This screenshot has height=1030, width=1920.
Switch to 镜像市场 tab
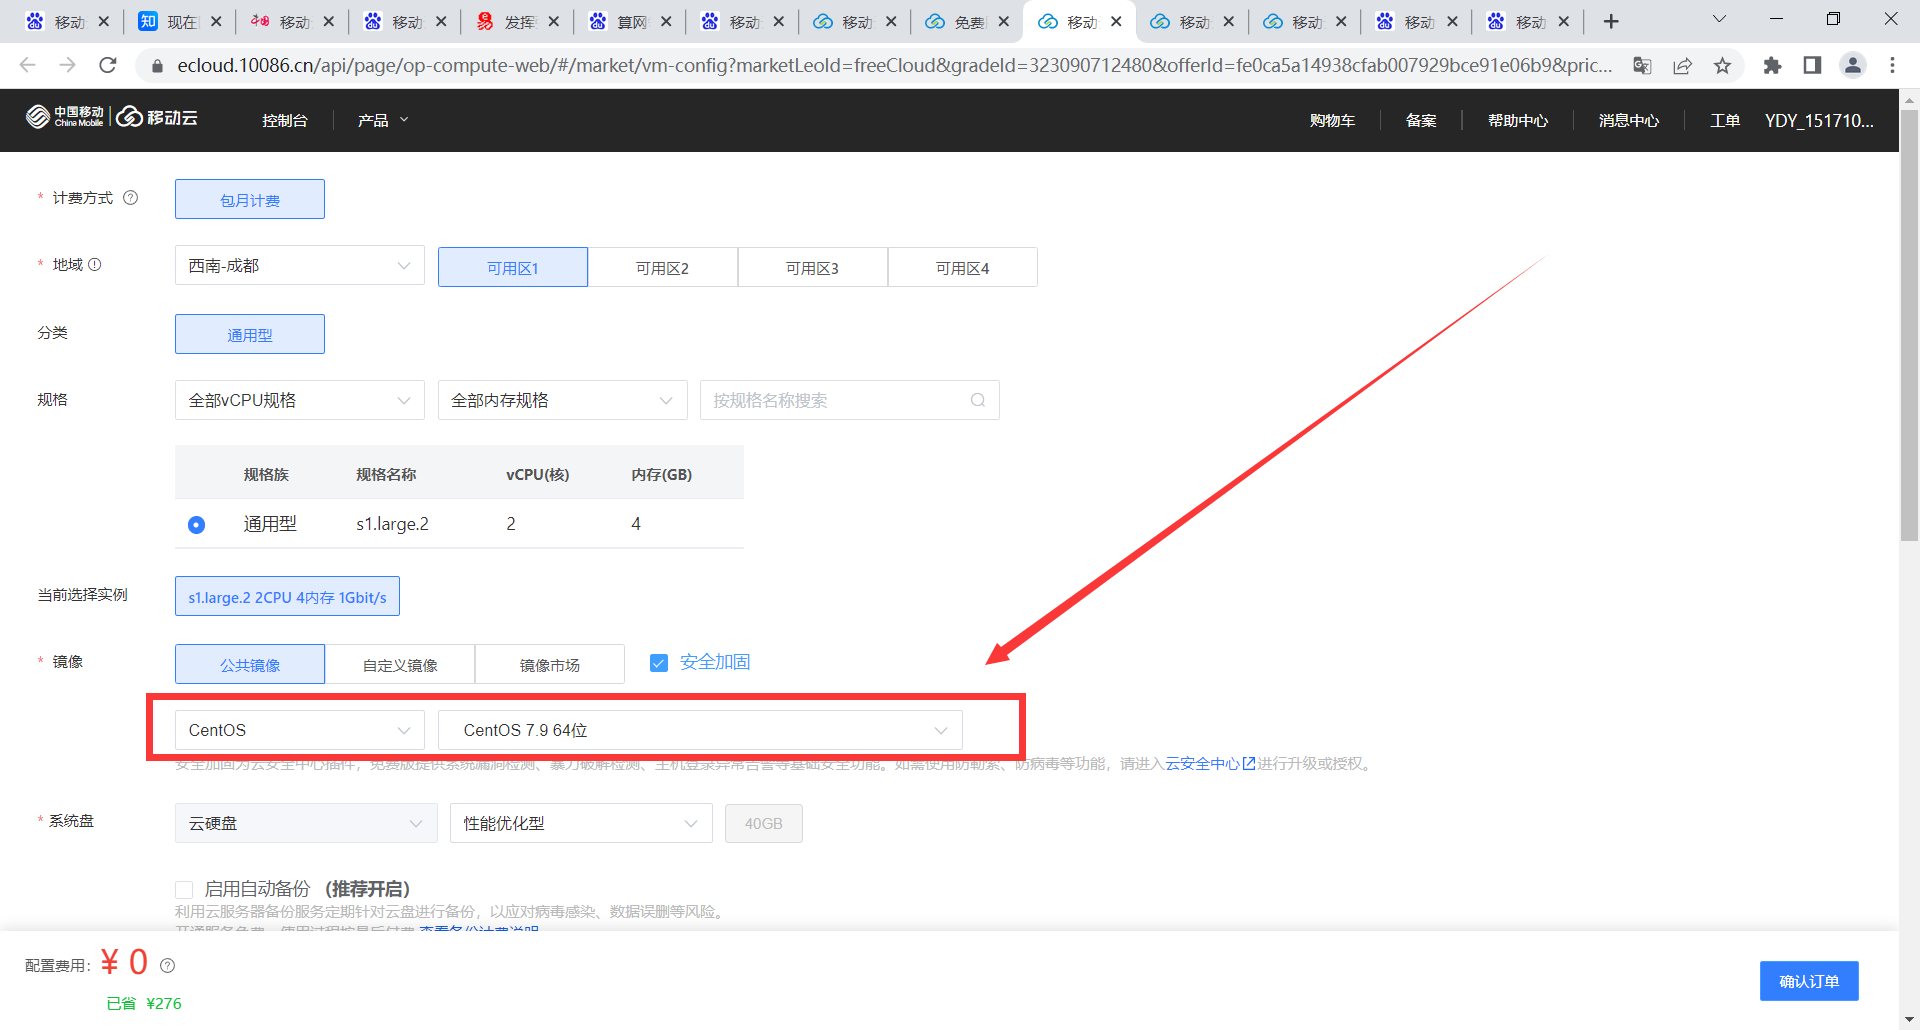tap(550, 664)
